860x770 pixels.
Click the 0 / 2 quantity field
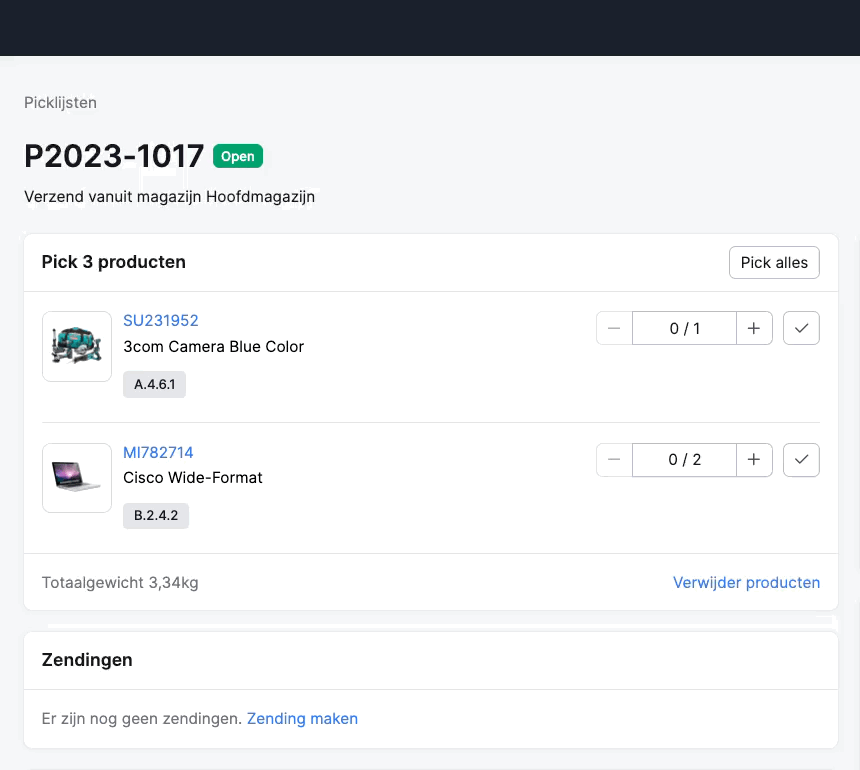(684, 460)
